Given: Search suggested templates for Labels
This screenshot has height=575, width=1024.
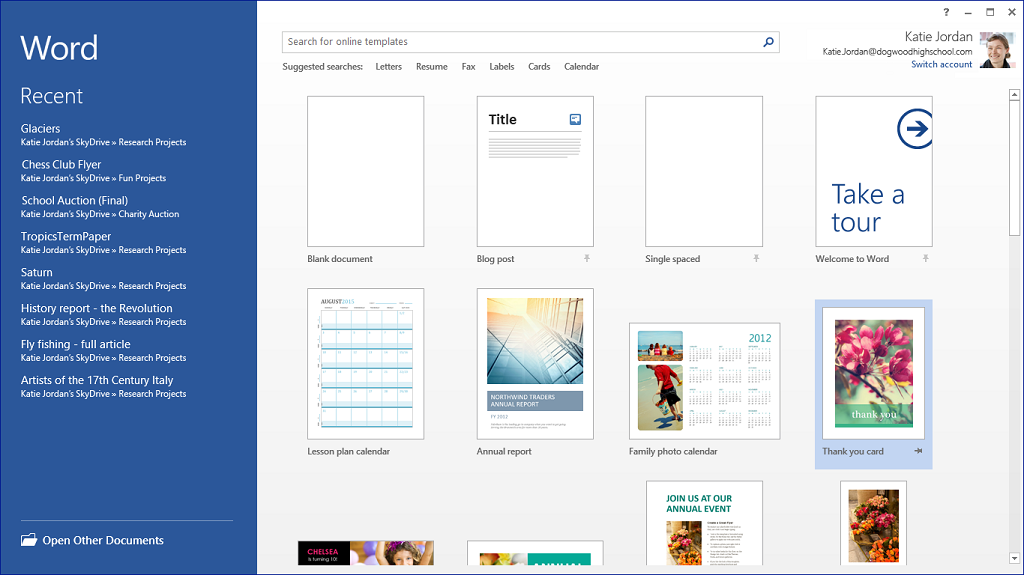Looking at the screenshot, I should 502,67.
